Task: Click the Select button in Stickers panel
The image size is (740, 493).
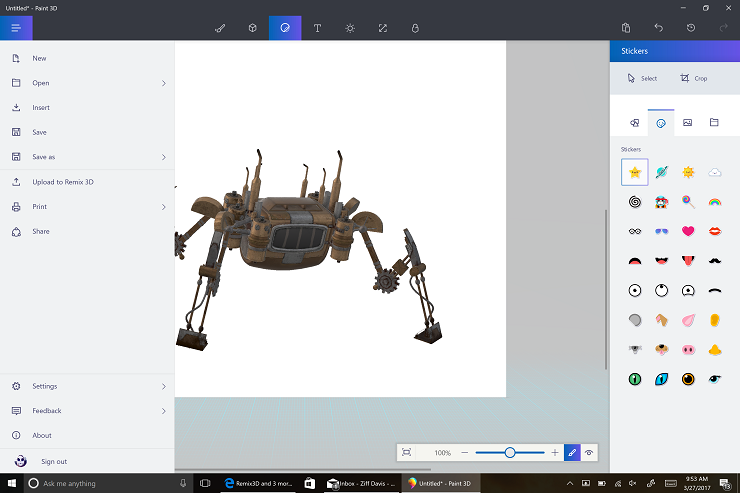Action: click(x=642, y=78)
